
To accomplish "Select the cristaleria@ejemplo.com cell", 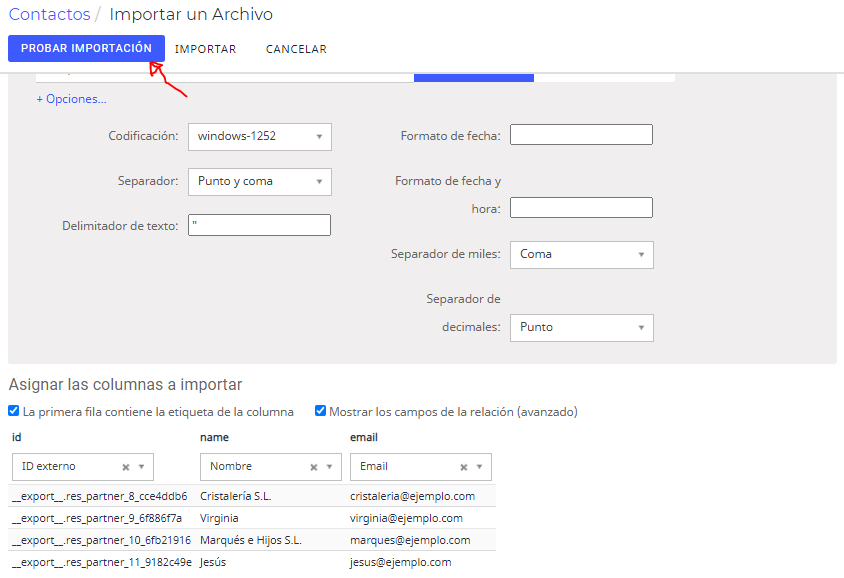I will point(412,496).
